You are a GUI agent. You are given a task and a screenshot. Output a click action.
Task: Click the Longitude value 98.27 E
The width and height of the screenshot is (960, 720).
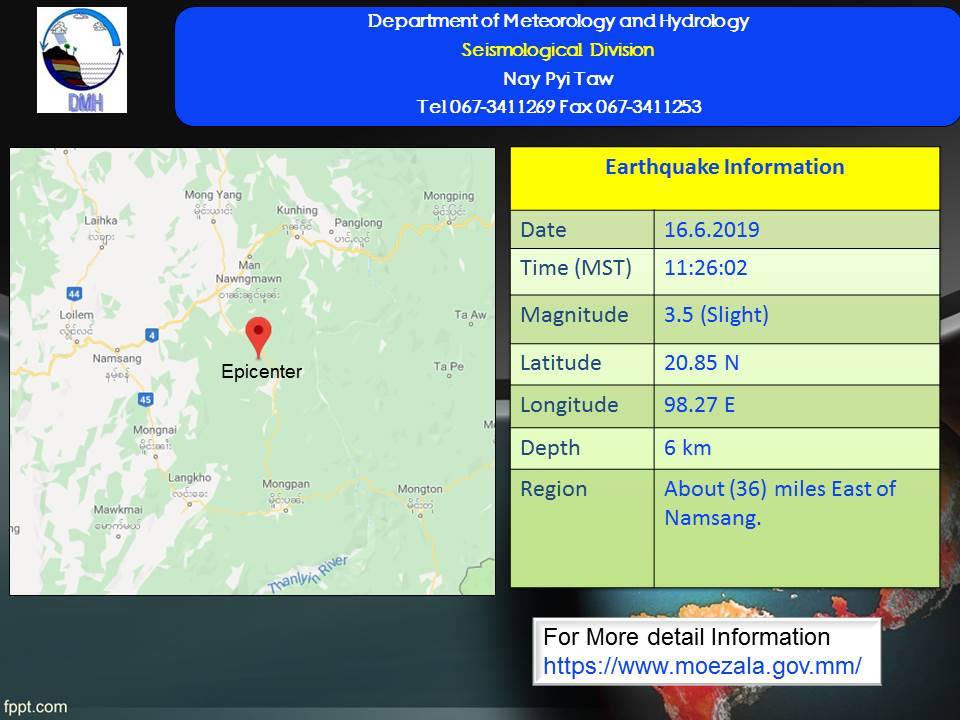tap(701, 405)
